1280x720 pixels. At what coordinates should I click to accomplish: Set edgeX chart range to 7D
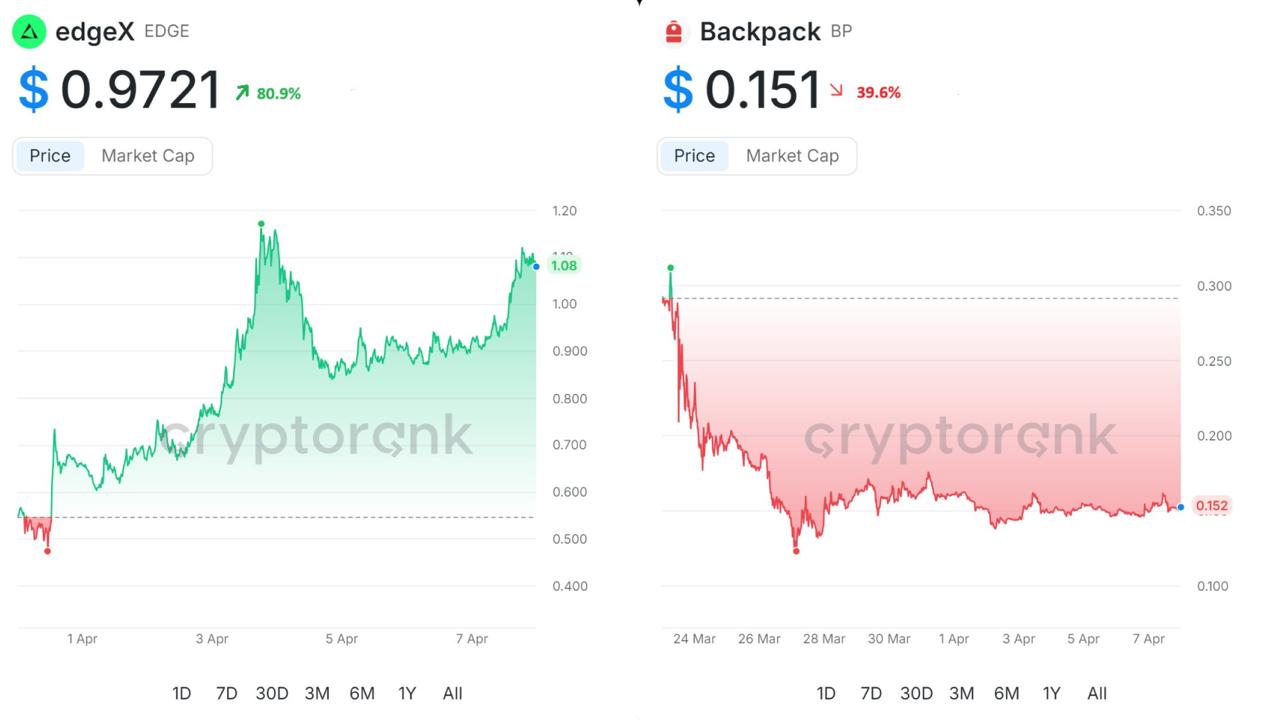pos(227,693)
